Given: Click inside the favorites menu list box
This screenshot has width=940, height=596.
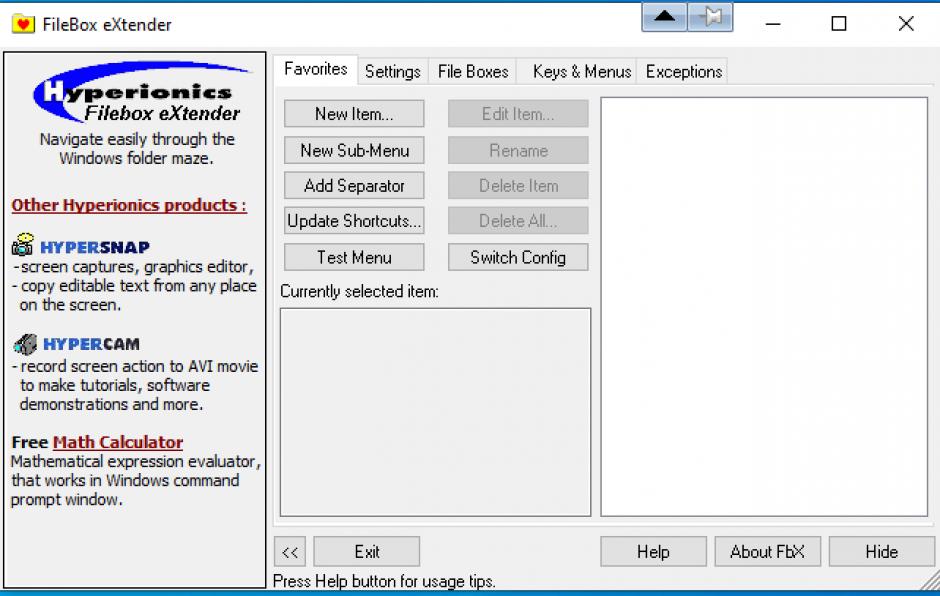Looking at the screenshot, I should point(764,306).
